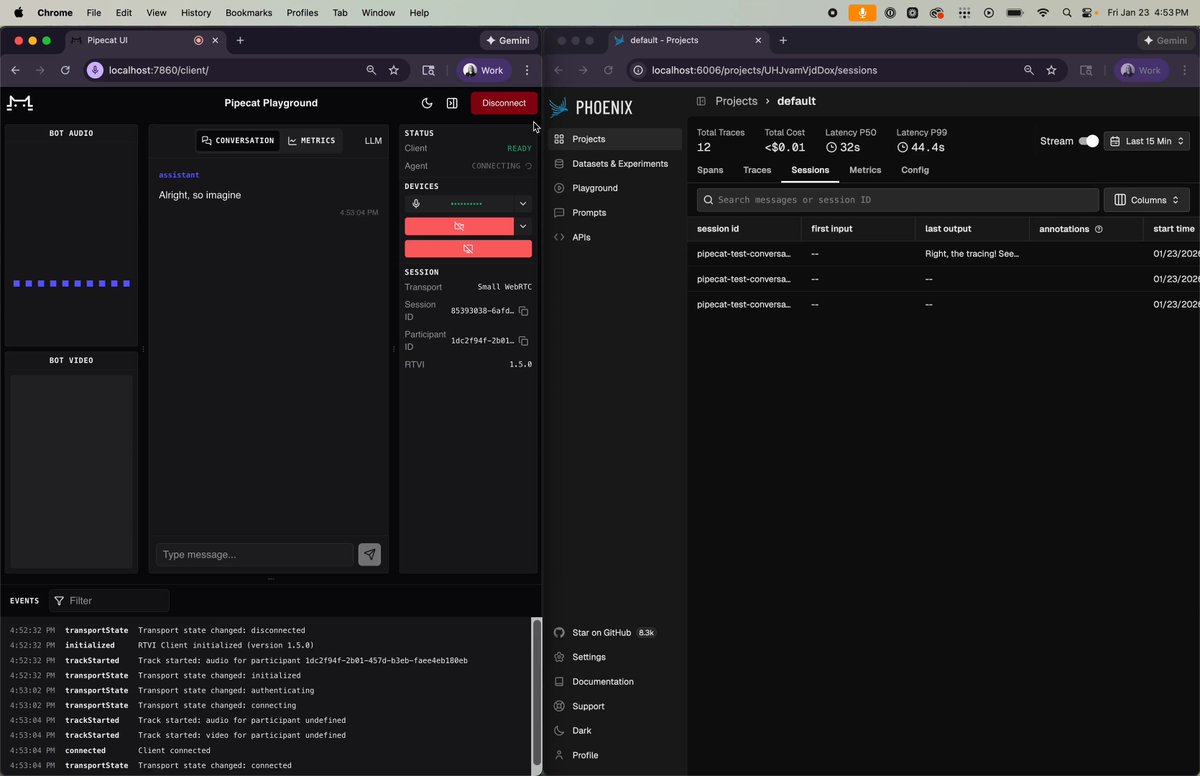Bookmark the localhost:7860 page
The image size is (1200, 776).
pos(394,70)
